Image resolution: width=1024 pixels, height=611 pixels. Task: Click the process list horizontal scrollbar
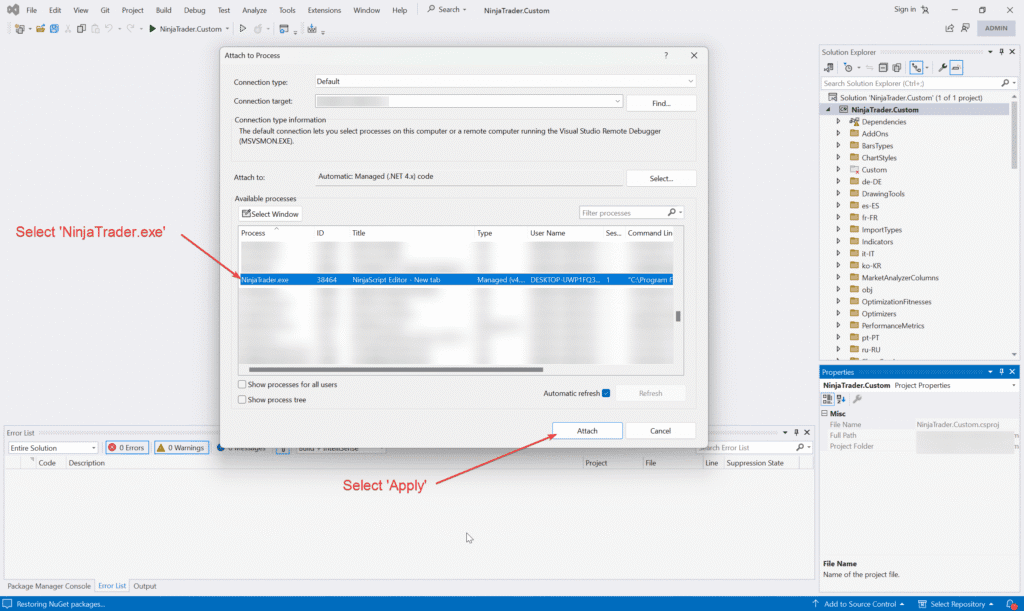click(396, 369)
